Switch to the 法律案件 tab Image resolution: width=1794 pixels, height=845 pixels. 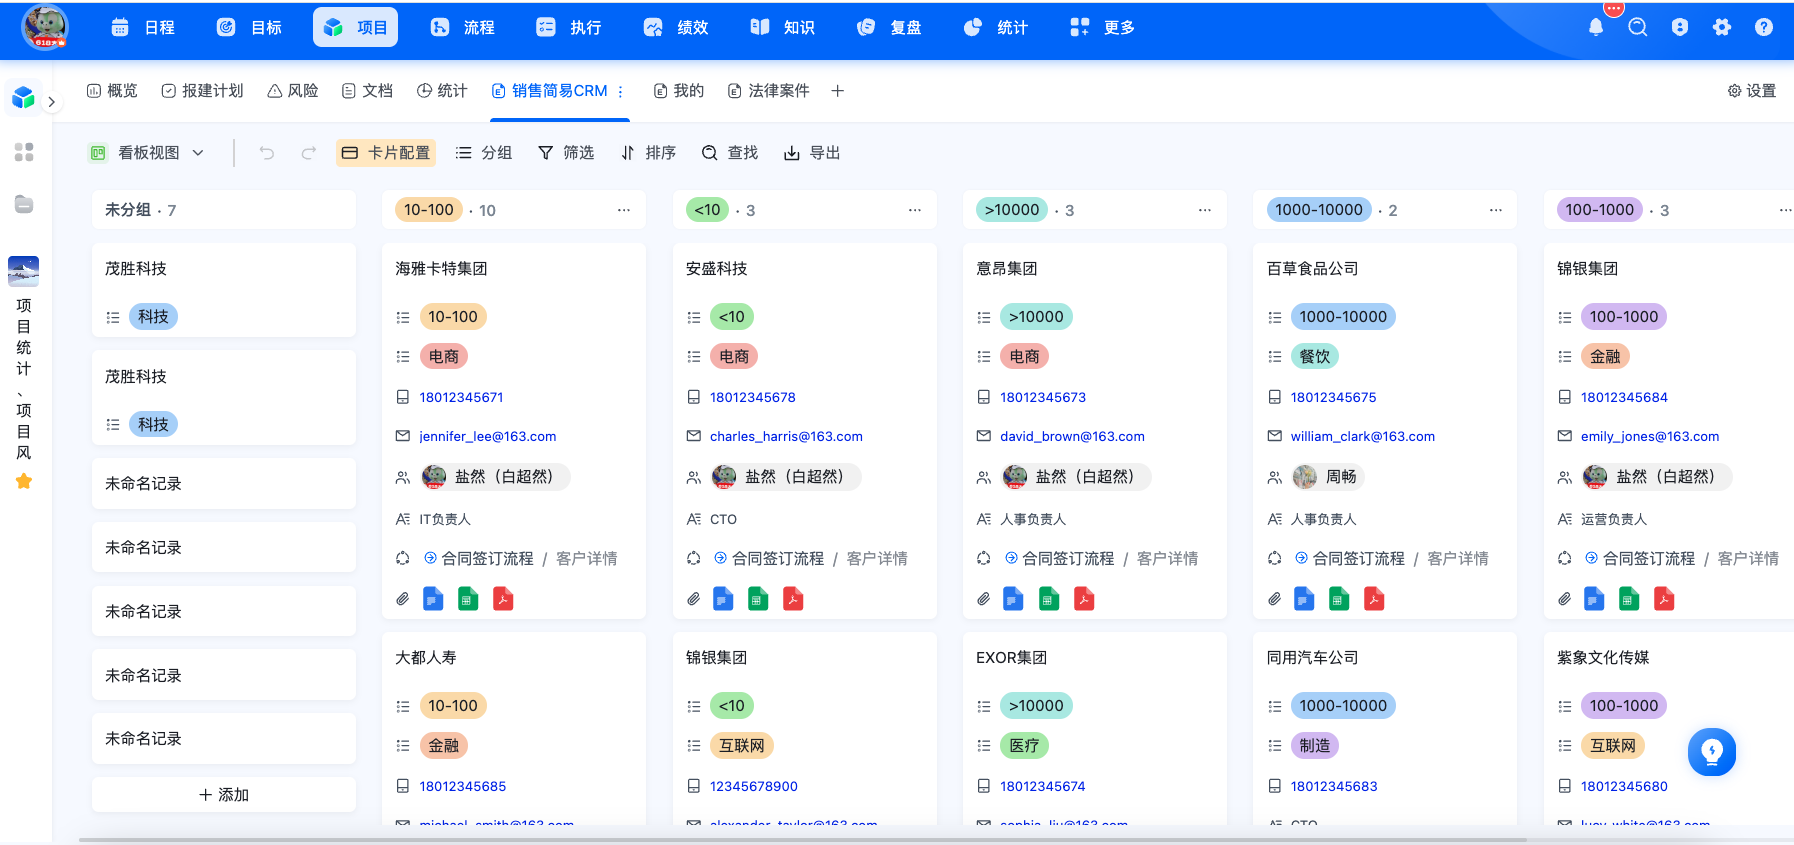click(768, 91)
